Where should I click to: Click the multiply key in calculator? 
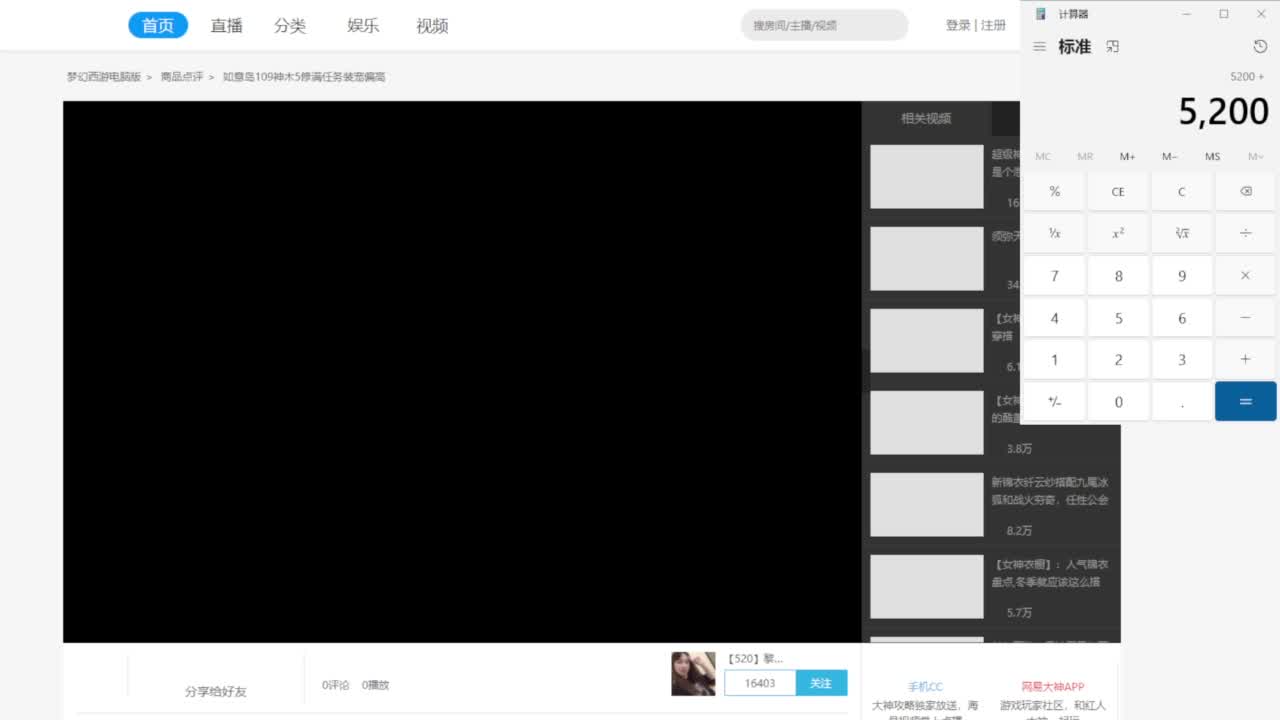[x=1245, y=275]
